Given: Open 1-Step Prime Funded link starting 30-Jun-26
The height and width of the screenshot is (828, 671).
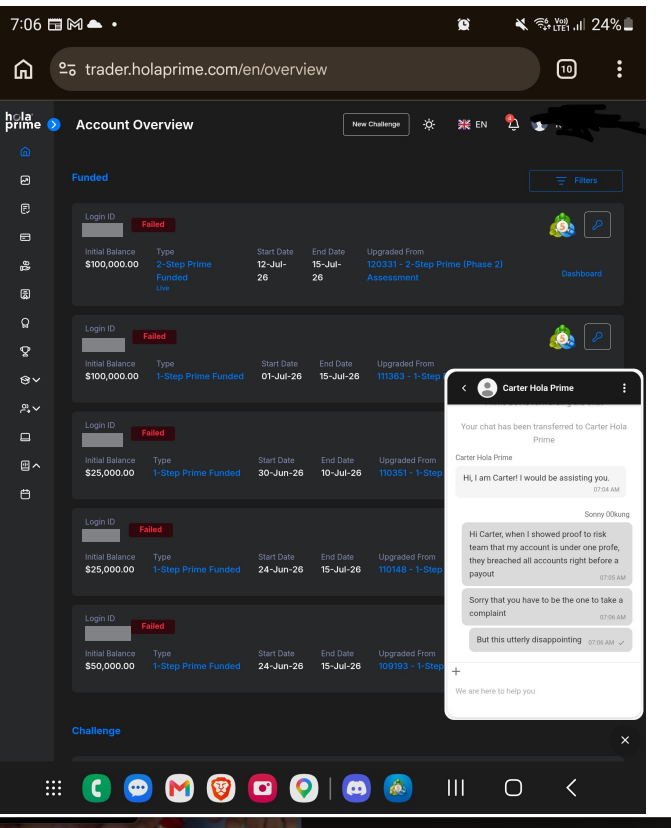Looking at the screenshot, I should tap(196, 473).
